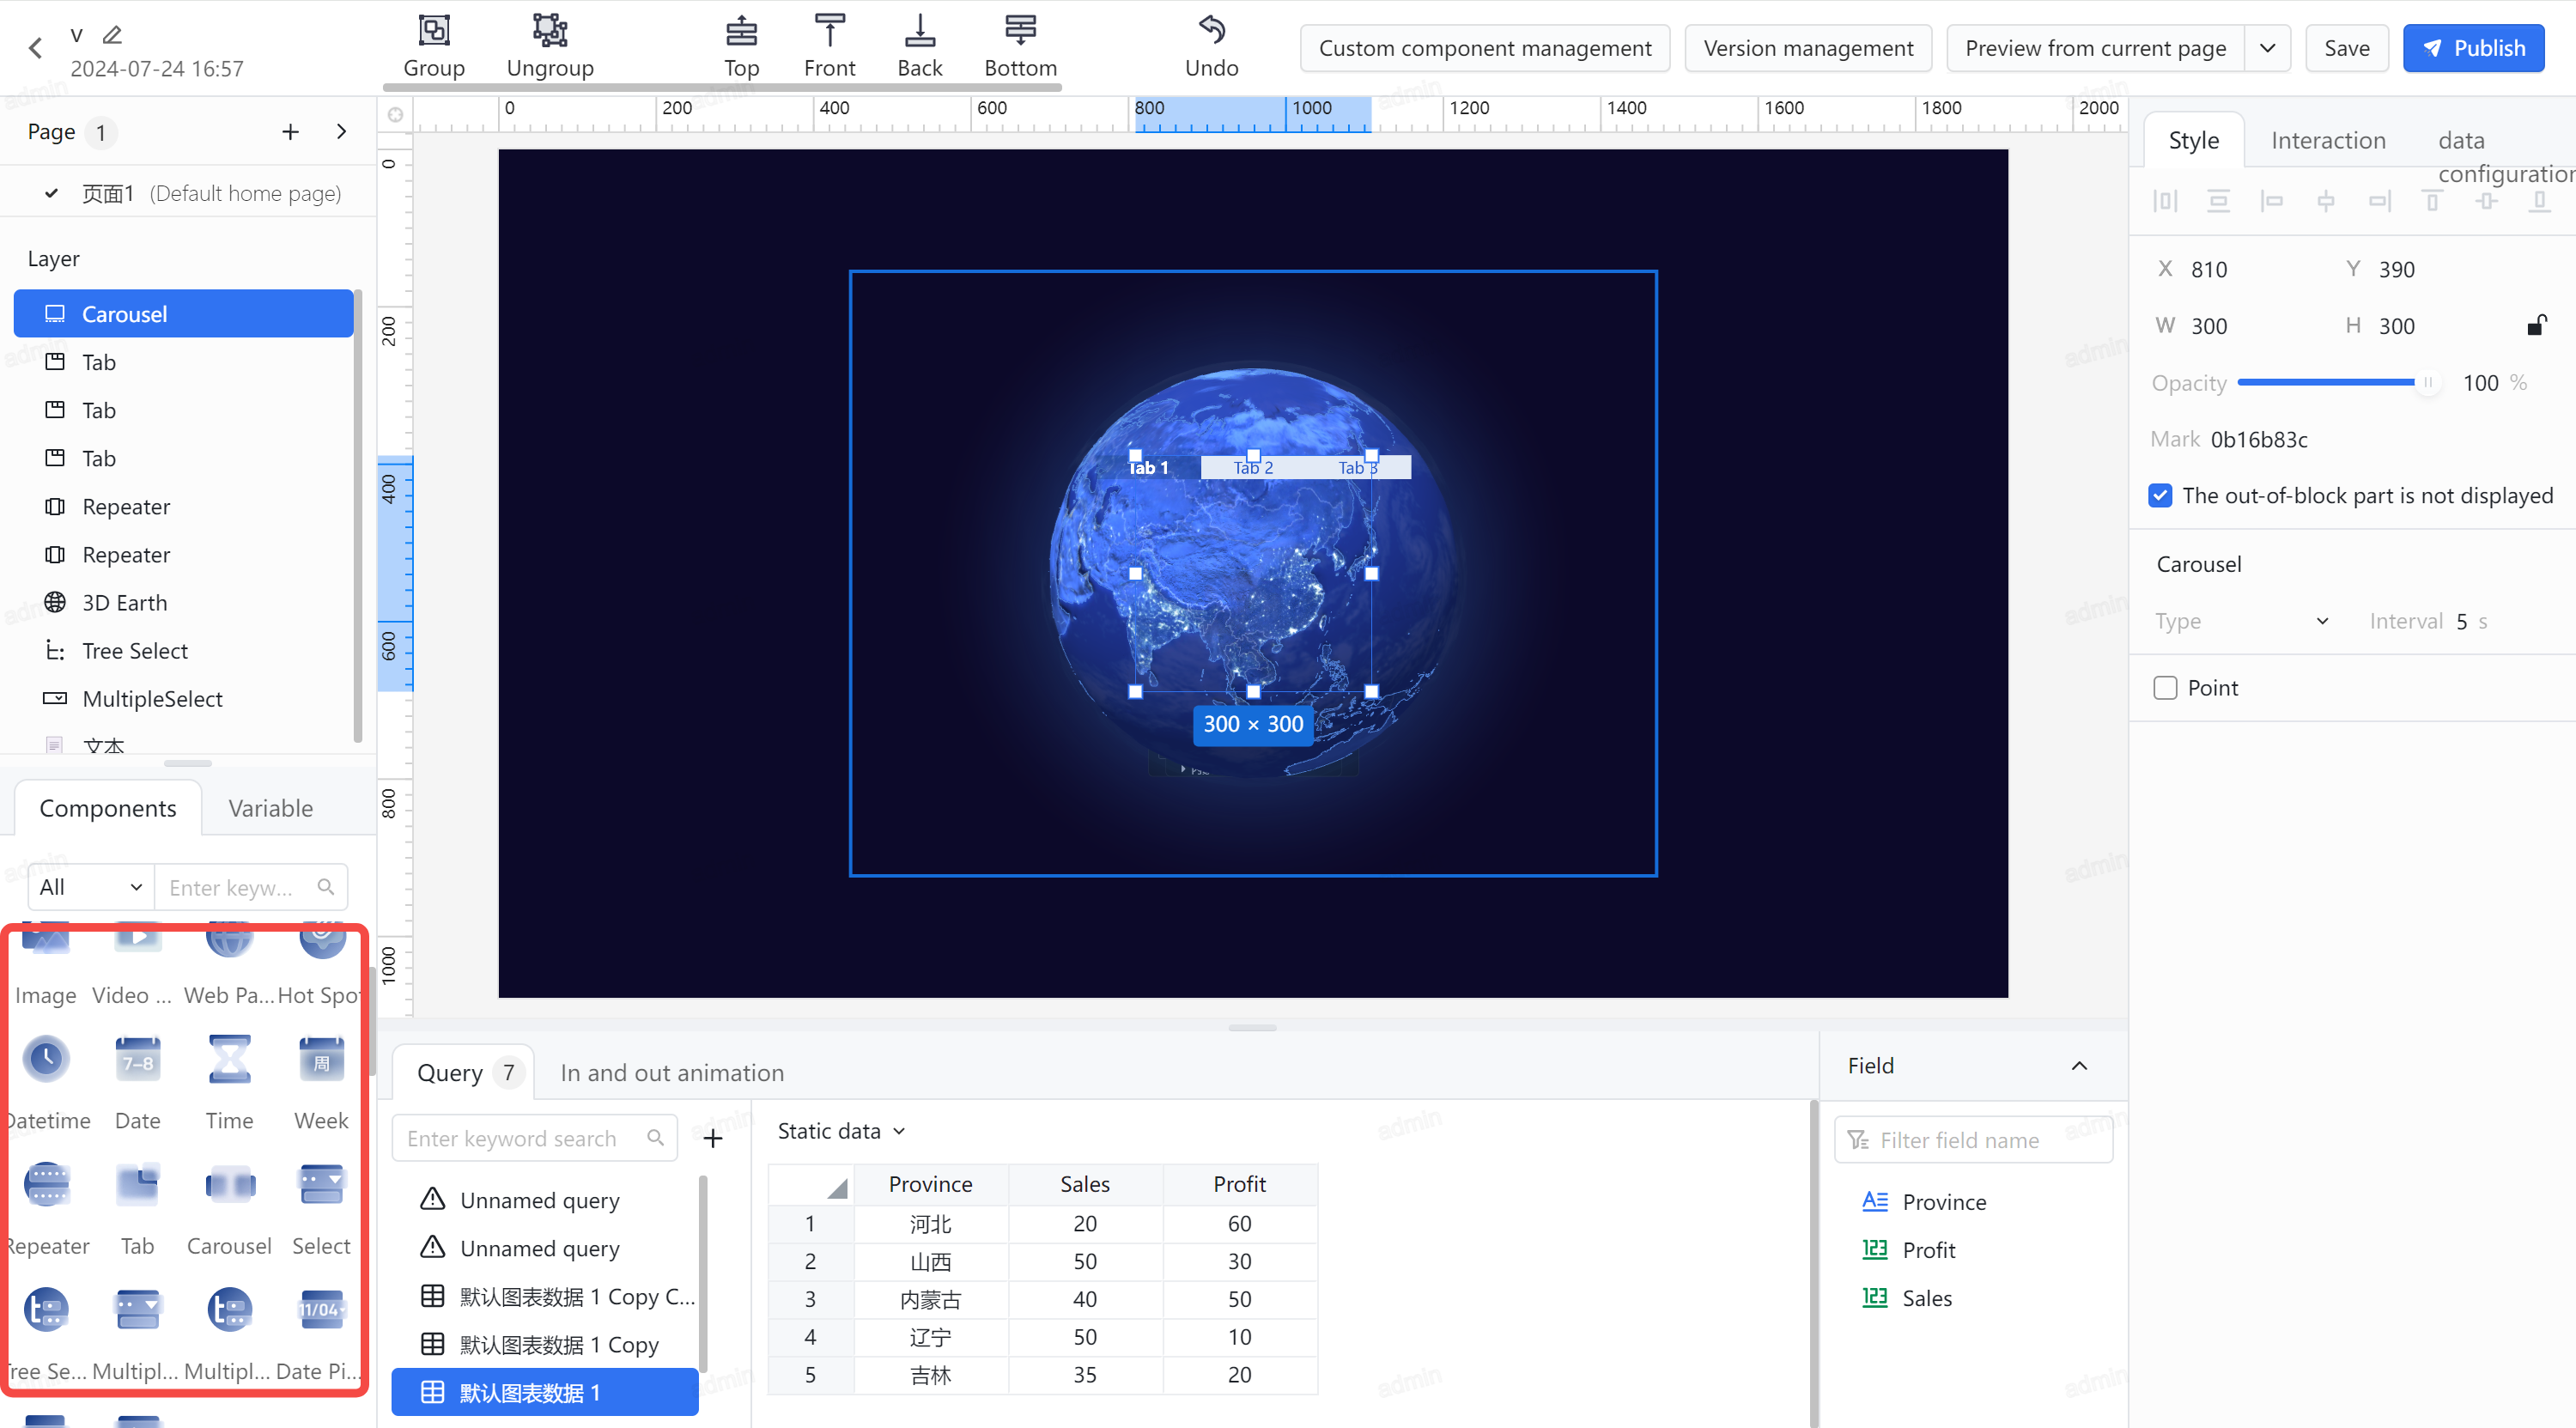Add Tree Select component from library
This screenshot has width=2576, height=1428.
pyautogui.click(x=46, y=1335)
